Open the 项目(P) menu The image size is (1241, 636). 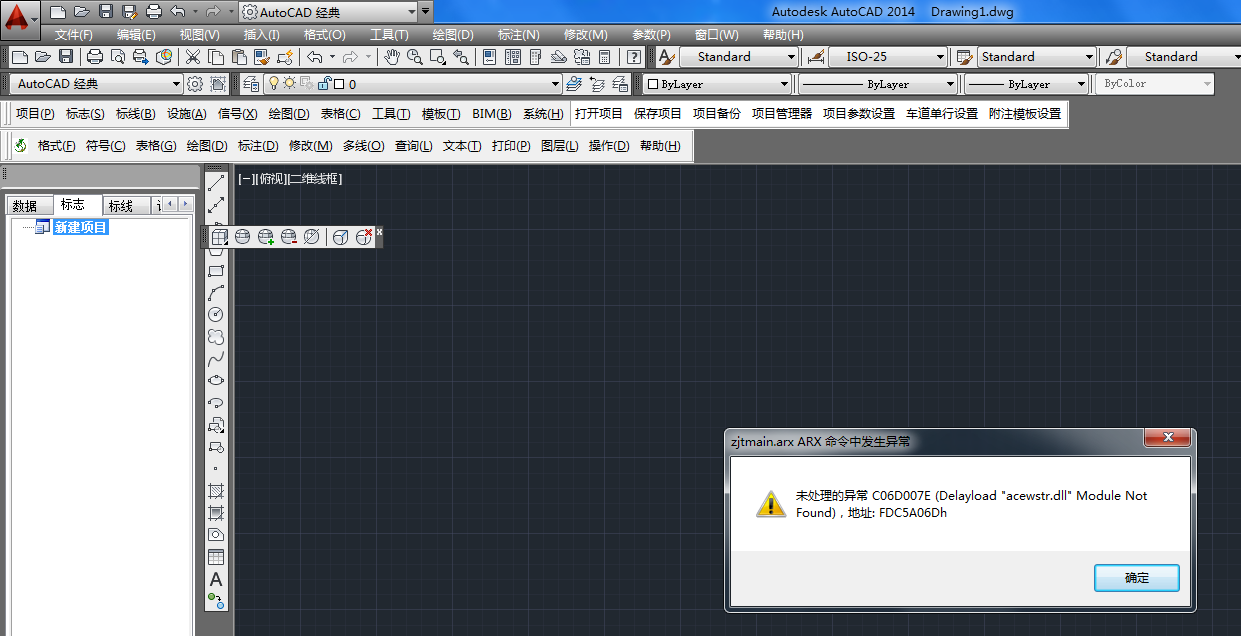click(35, 114)
